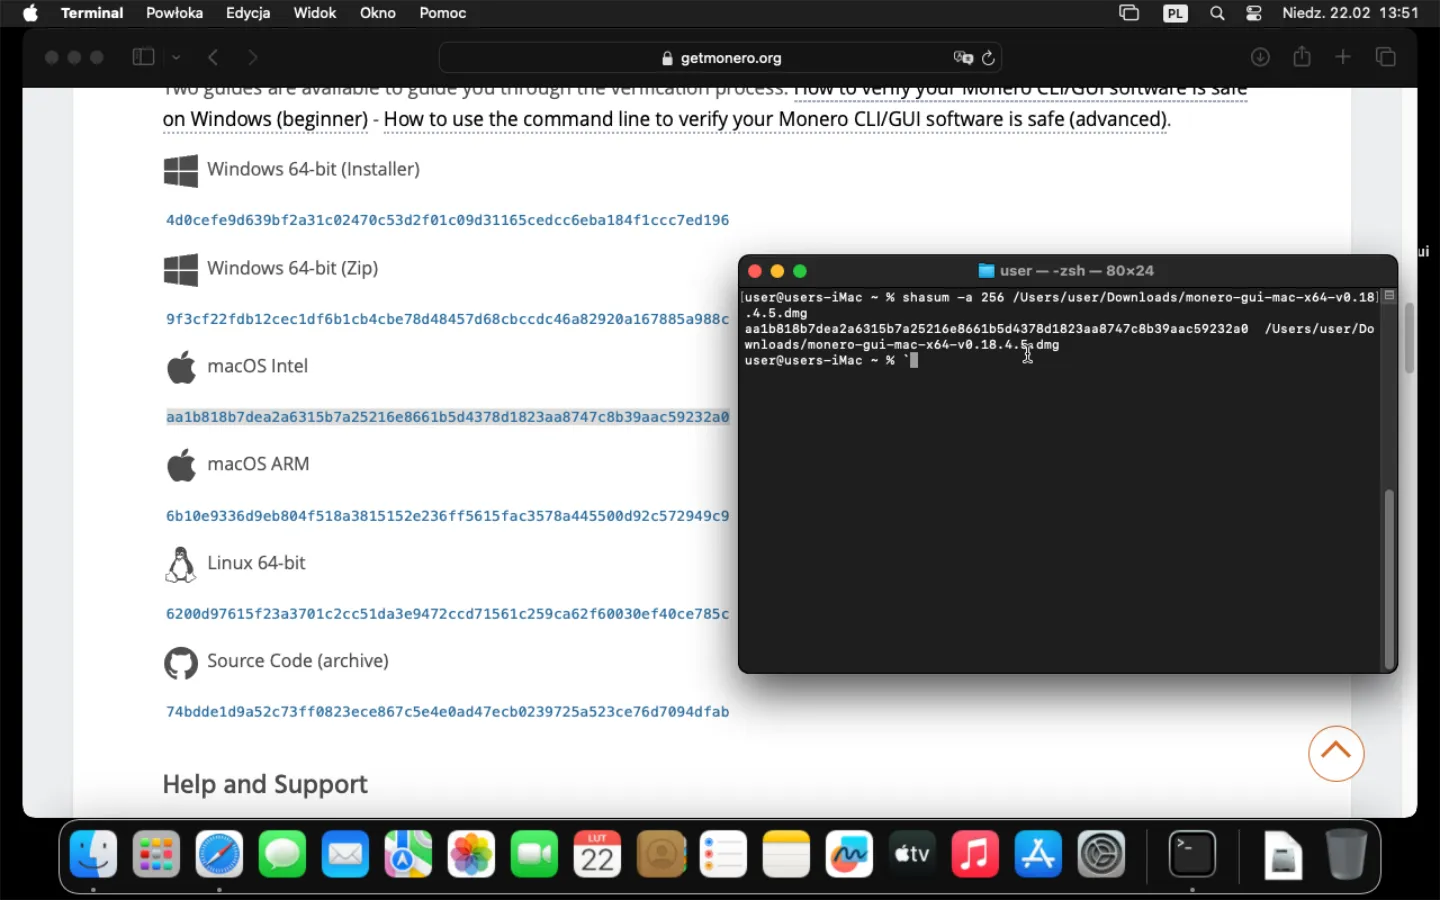Open Mail from the Dock
Screen dimensions: 1440x900
point(345,855)
